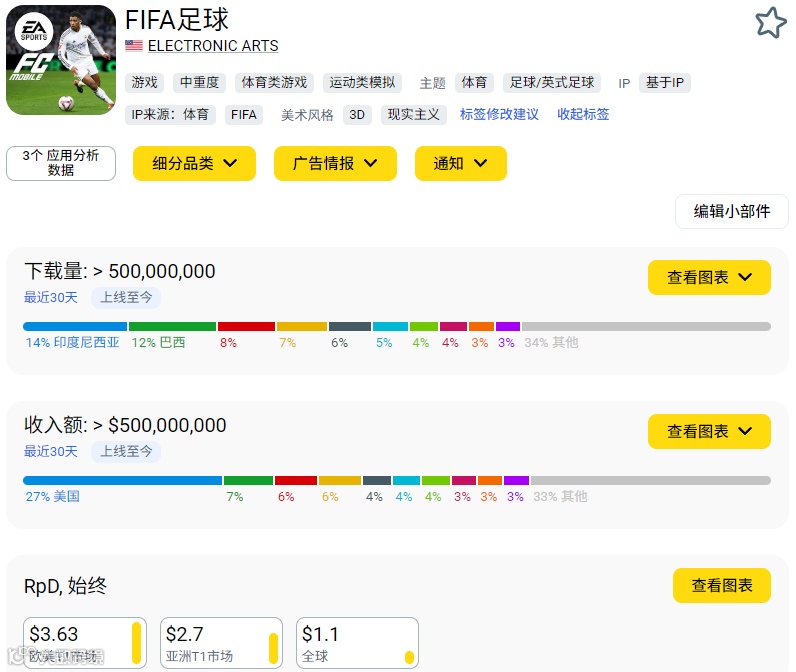Image resolution: width=796 pixels, height=672 pixels.
Task: Click the 3D art style tag
Action: (357, 115)
